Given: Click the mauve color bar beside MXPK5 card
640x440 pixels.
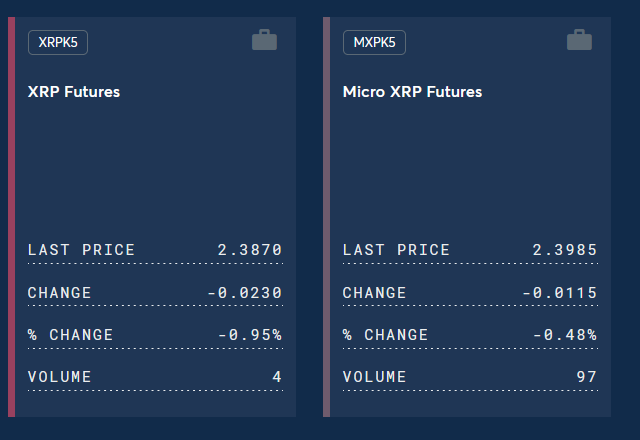Looking at the screenshot, I should [327, 216].
